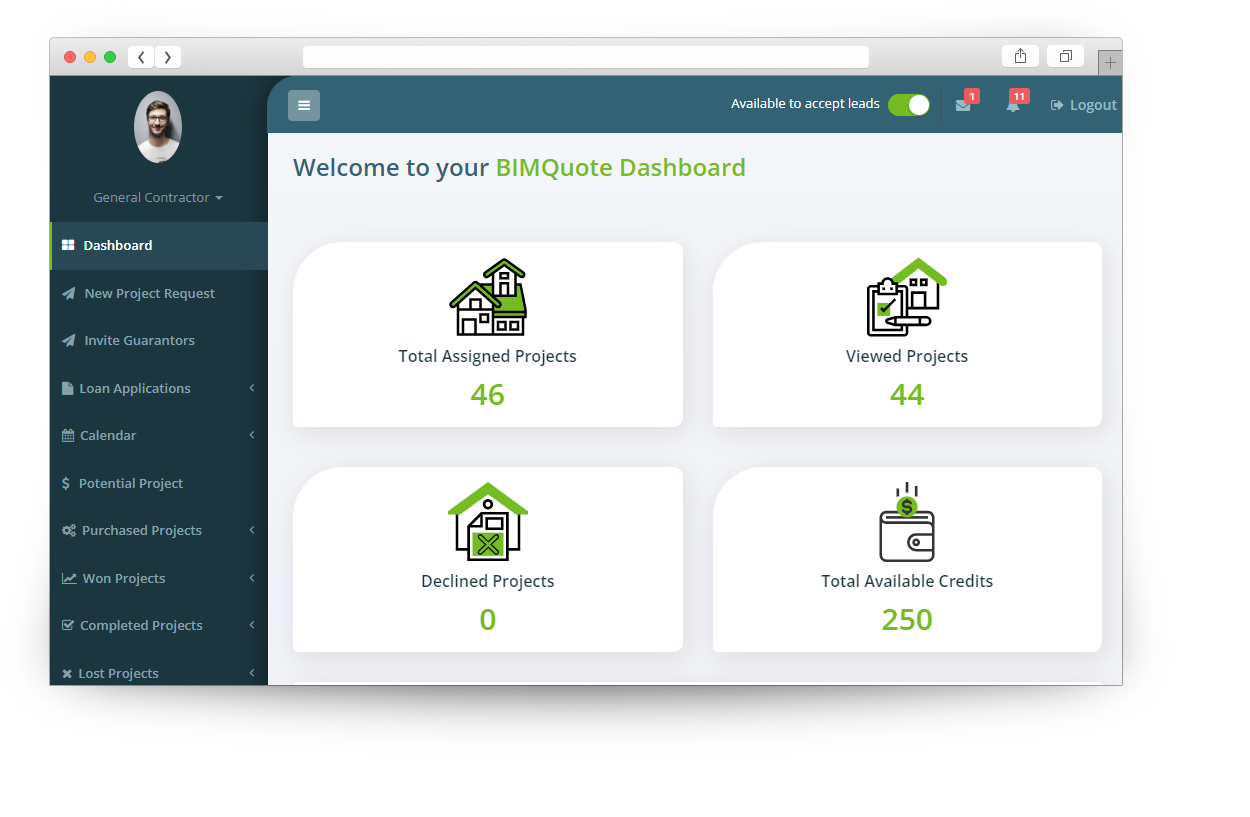Click the logout arrow icon
The height and width of the screenshot is (817, 1250).
coord(1057,105)
